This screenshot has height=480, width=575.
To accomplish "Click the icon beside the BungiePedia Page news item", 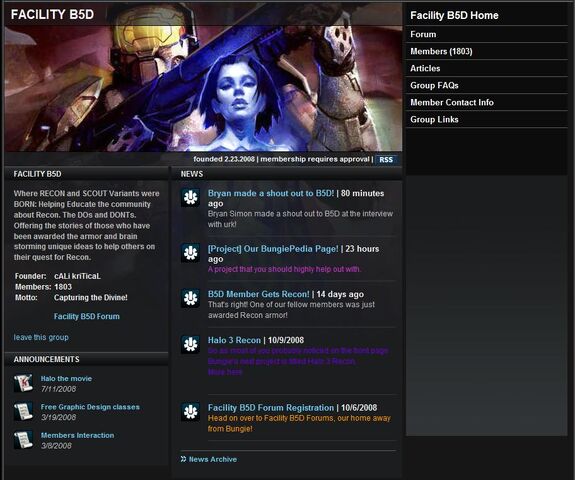I will coord(190,253).
